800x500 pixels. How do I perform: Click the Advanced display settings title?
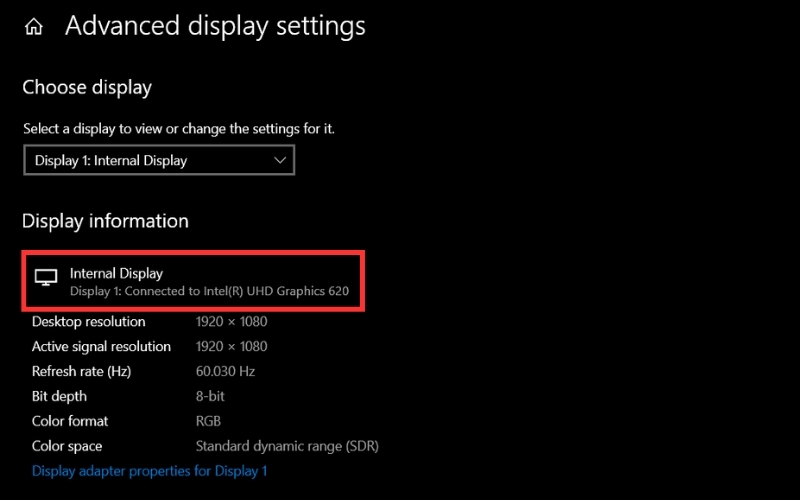click(x=215, y=26)
